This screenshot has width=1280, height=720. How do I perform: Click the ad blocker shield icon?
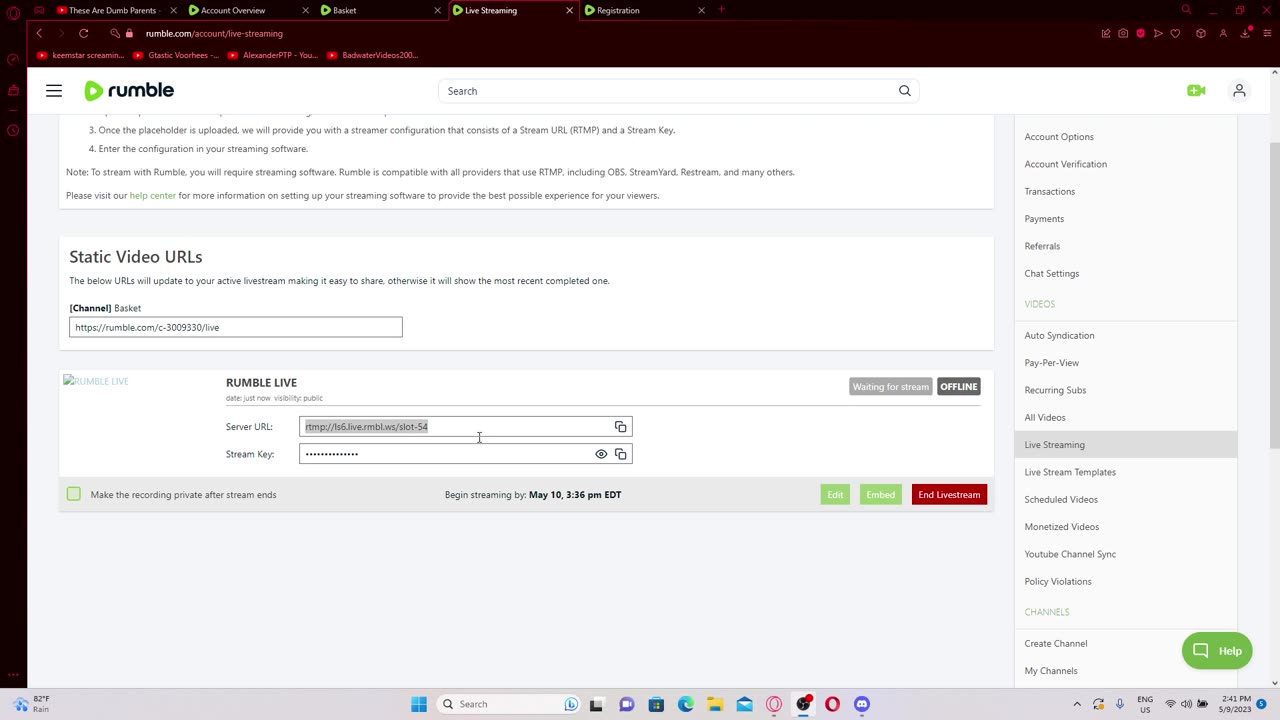tap(1141, 33)
